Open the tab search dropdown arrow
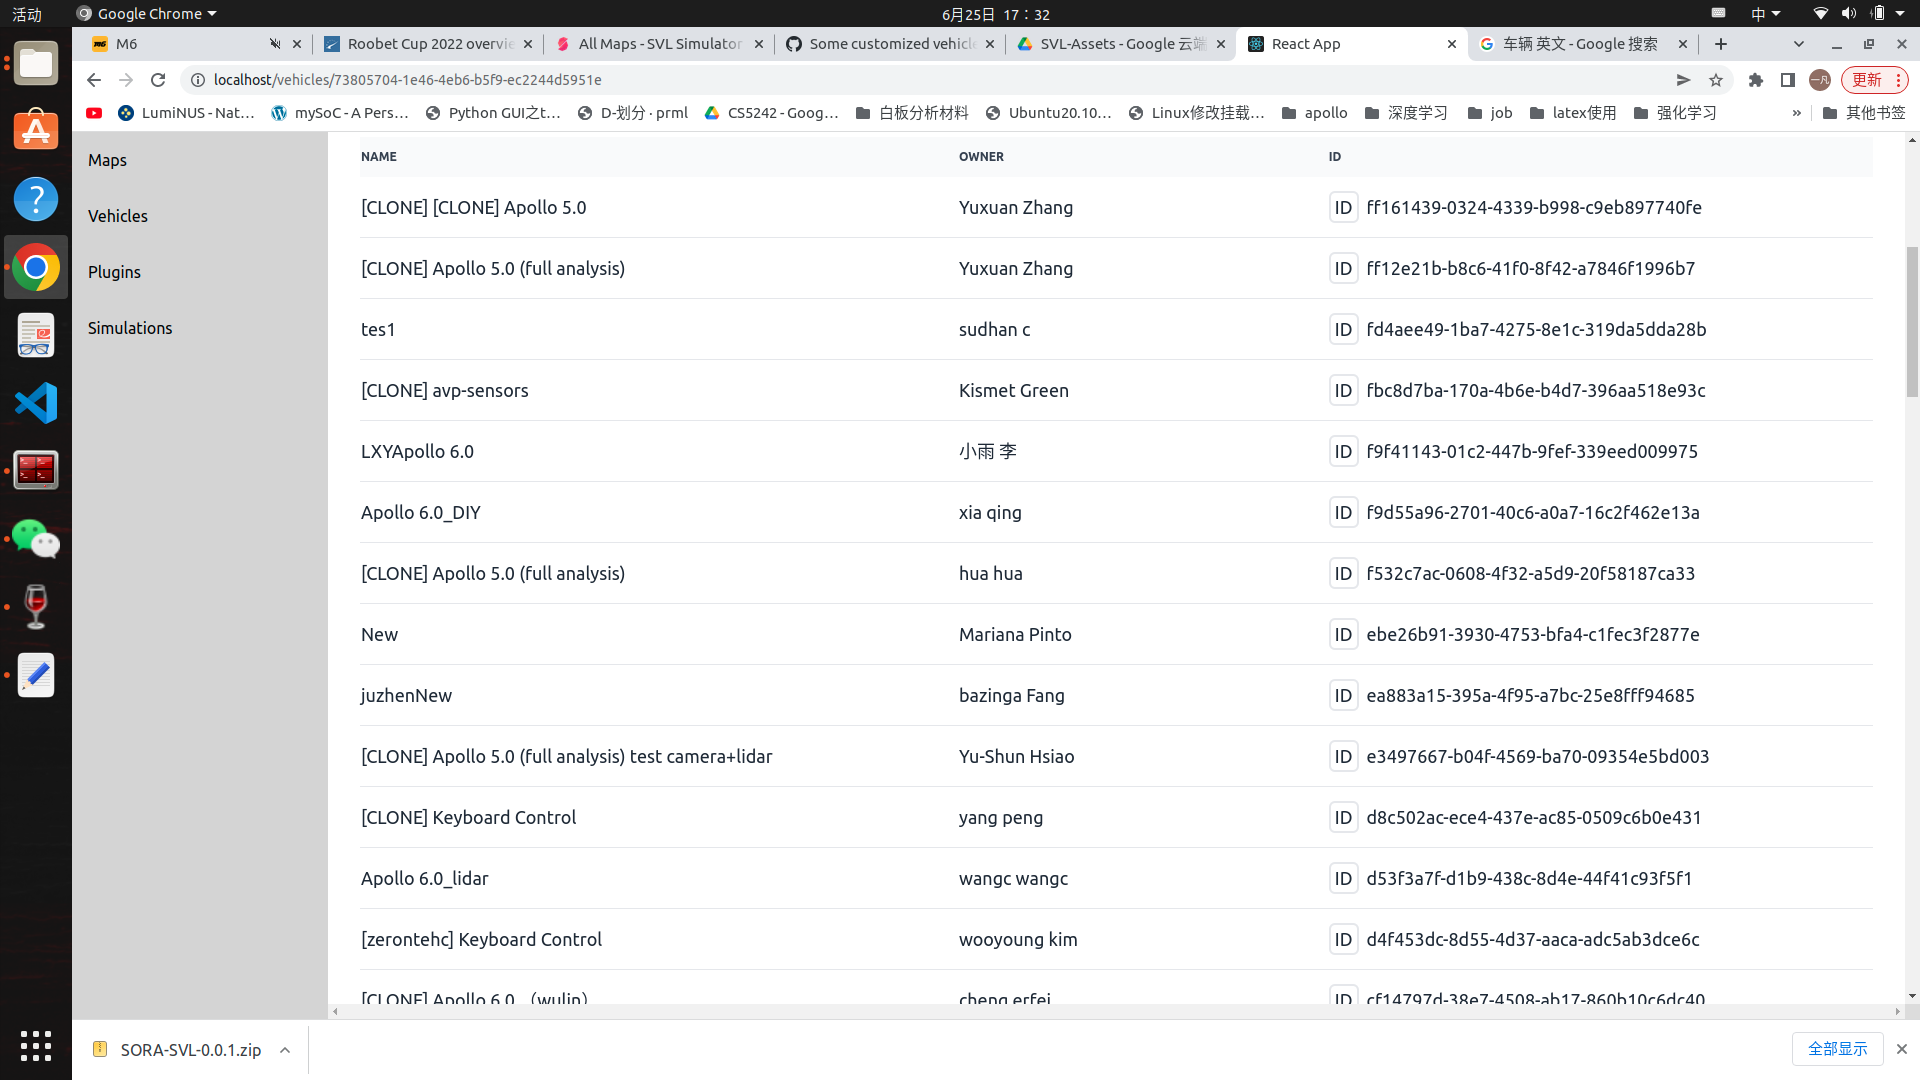This screenshot has width=1920, height=1080. point(1798,44)
